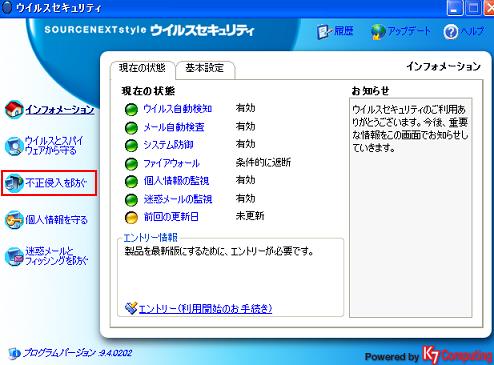The width and height of the screenshot is (494, 365).
Task: Open the インフォメーション sidebar link
Action: 60,110
